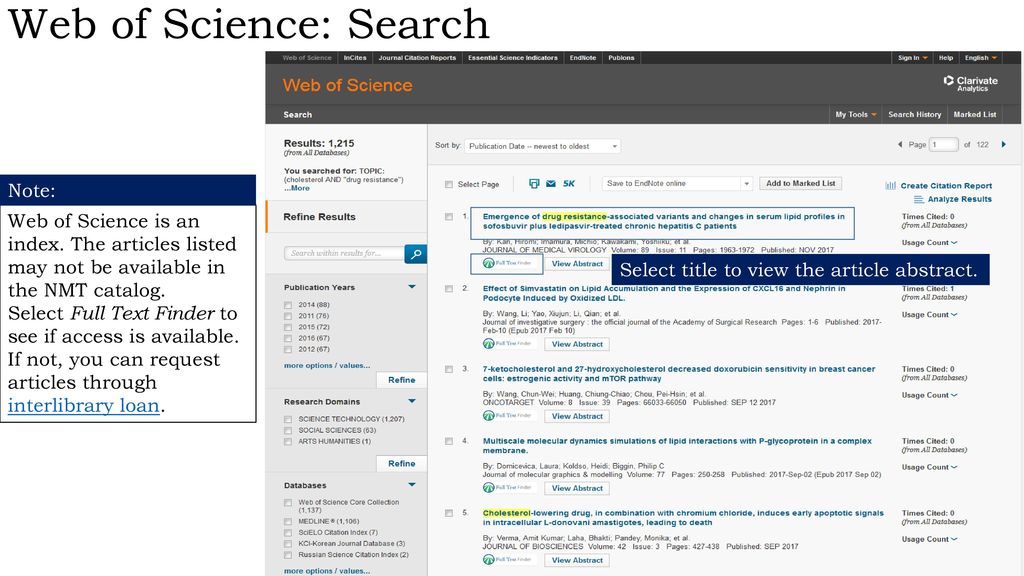Check the box for result 2
This screenshot has width=1024, height=576.
[449, 288]
